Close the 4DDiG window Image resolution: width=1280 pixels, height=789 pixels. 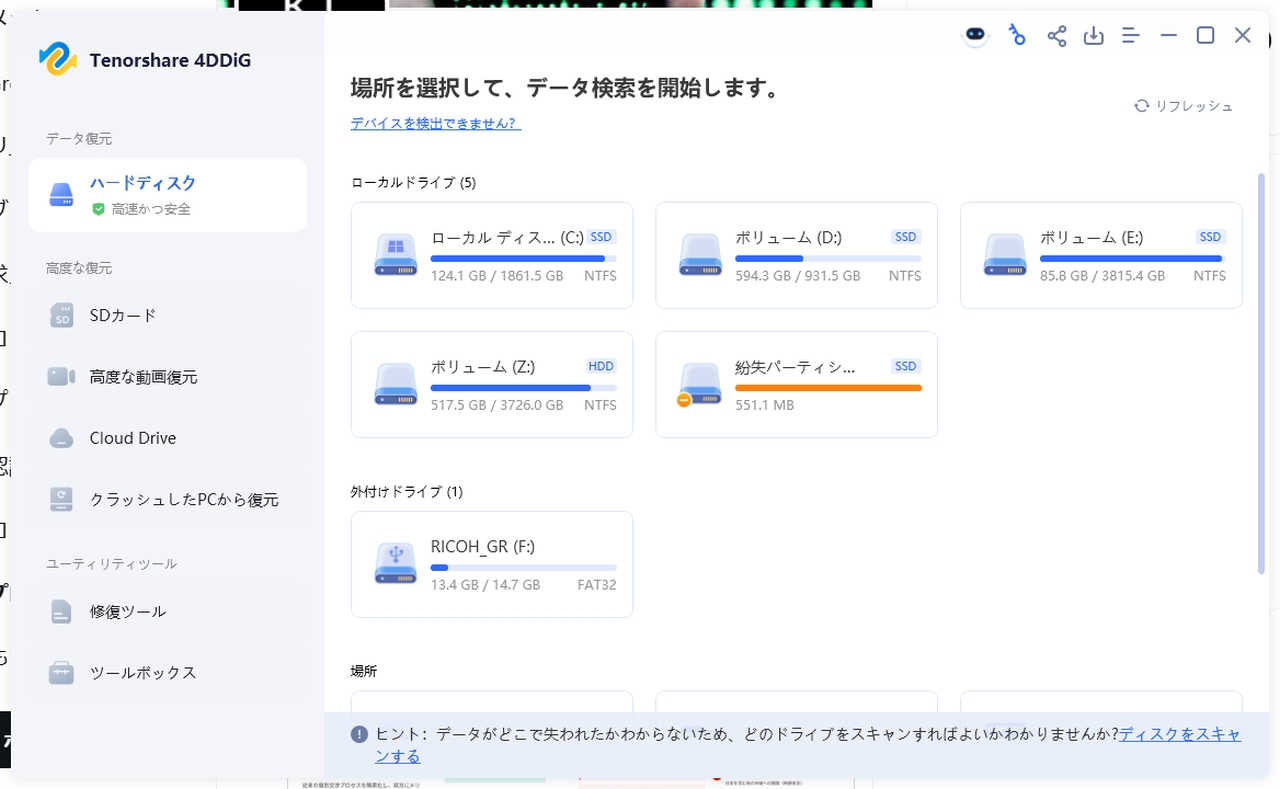pos(1243,36)
